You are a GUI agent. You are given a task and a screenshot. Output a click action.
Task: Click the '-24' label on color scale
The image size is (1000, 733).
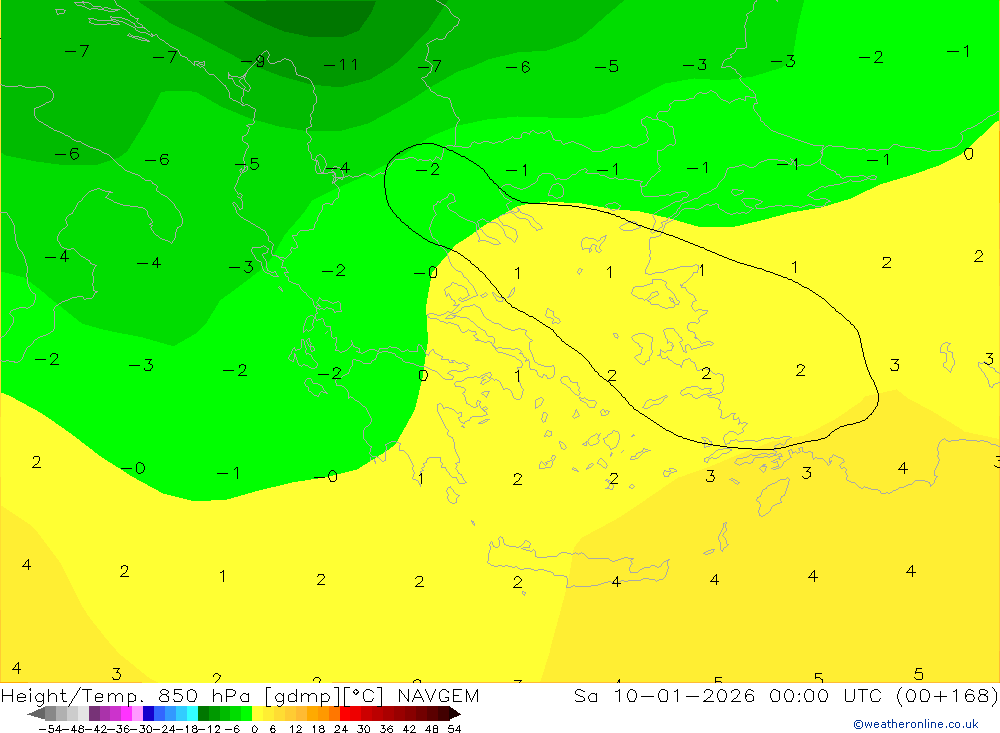point(165,729)
